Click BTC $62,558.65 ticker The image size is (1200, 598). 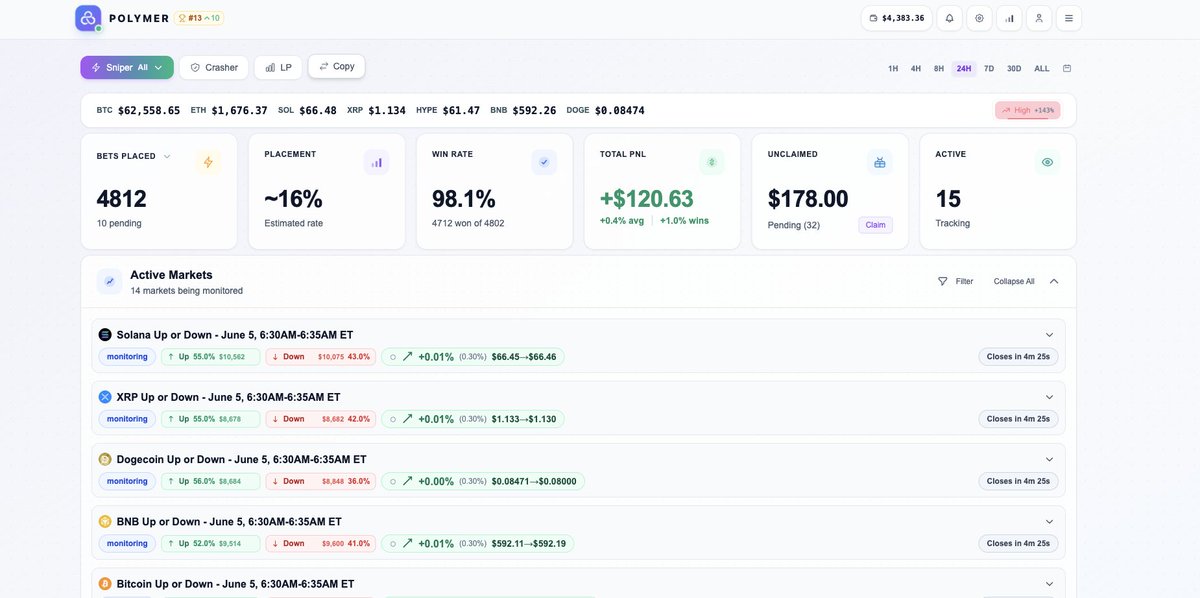click(138, 110)
